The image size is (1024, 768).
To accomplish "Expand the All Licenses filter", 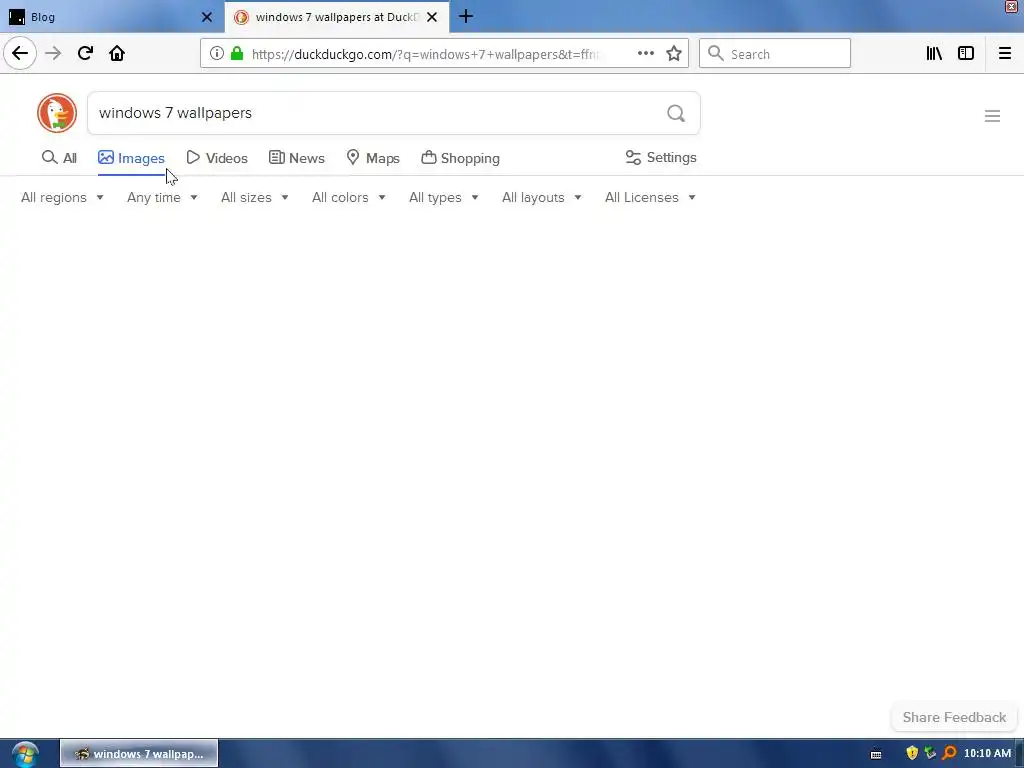I will (x=650, y=197).
